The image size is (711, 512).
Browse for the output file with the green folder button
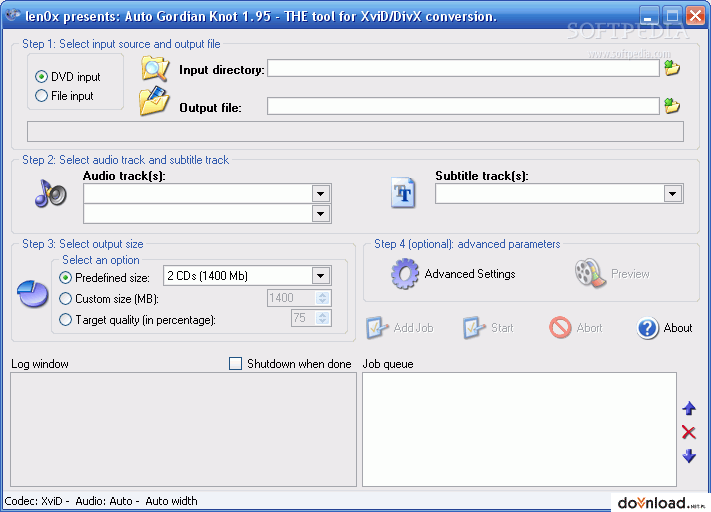coord(672,106)
